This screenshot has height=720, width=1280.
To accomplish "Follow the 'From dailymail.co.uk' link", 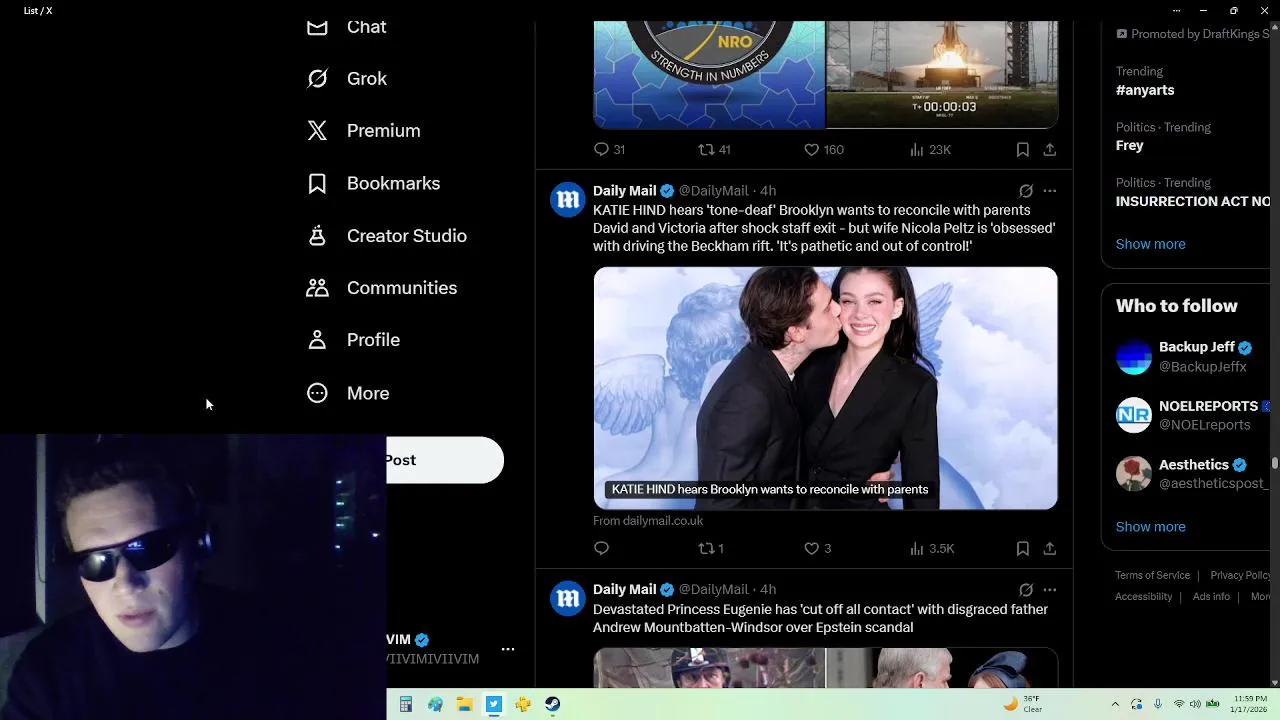I will [x=648, y=521].
